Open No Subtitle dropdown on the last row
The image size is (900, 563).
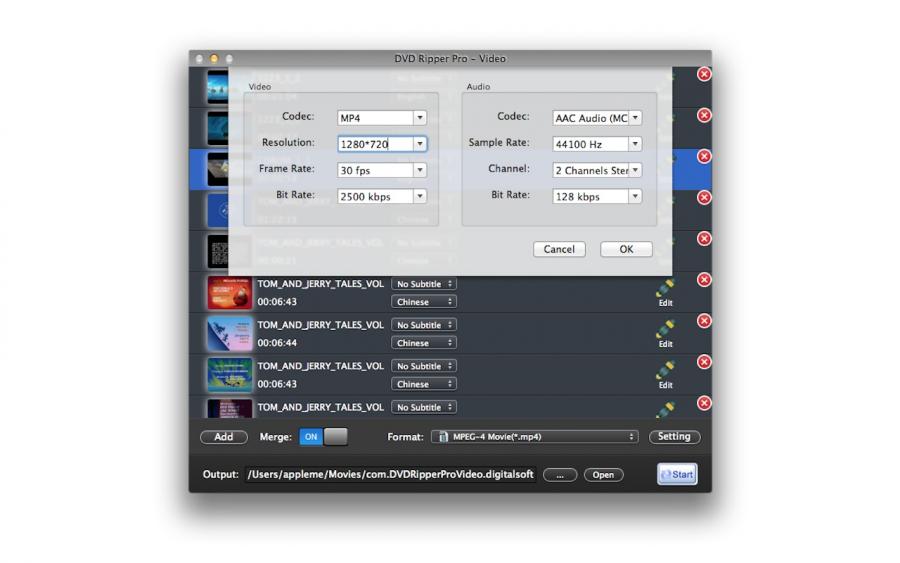point(424,407)
